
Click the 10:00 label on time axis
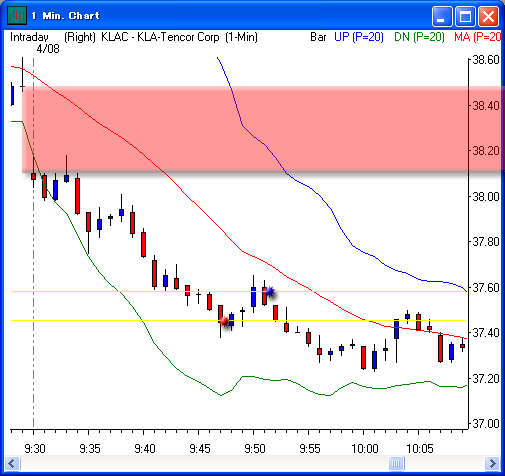tap(365, 449)
